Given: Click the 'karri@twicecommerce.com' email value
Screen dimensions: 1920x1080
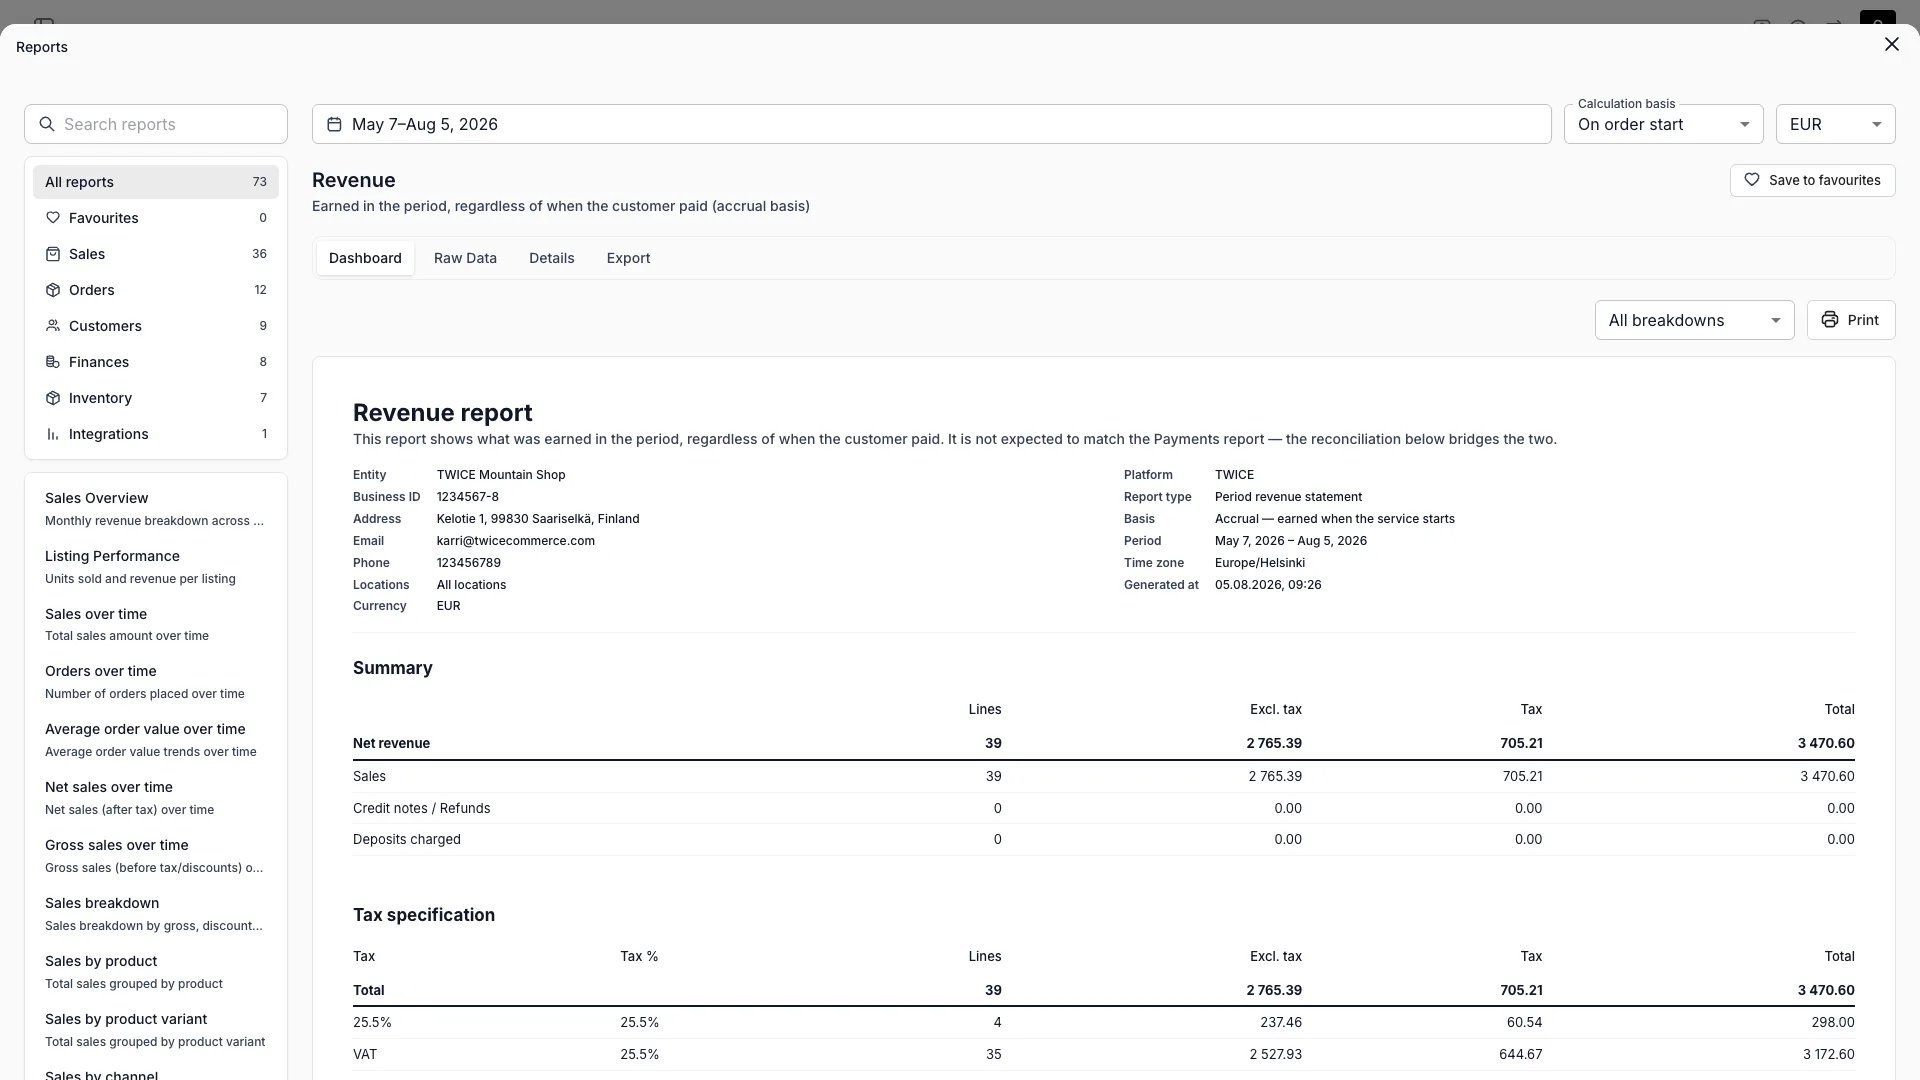Looking at the screenshot, I should 516,541.
